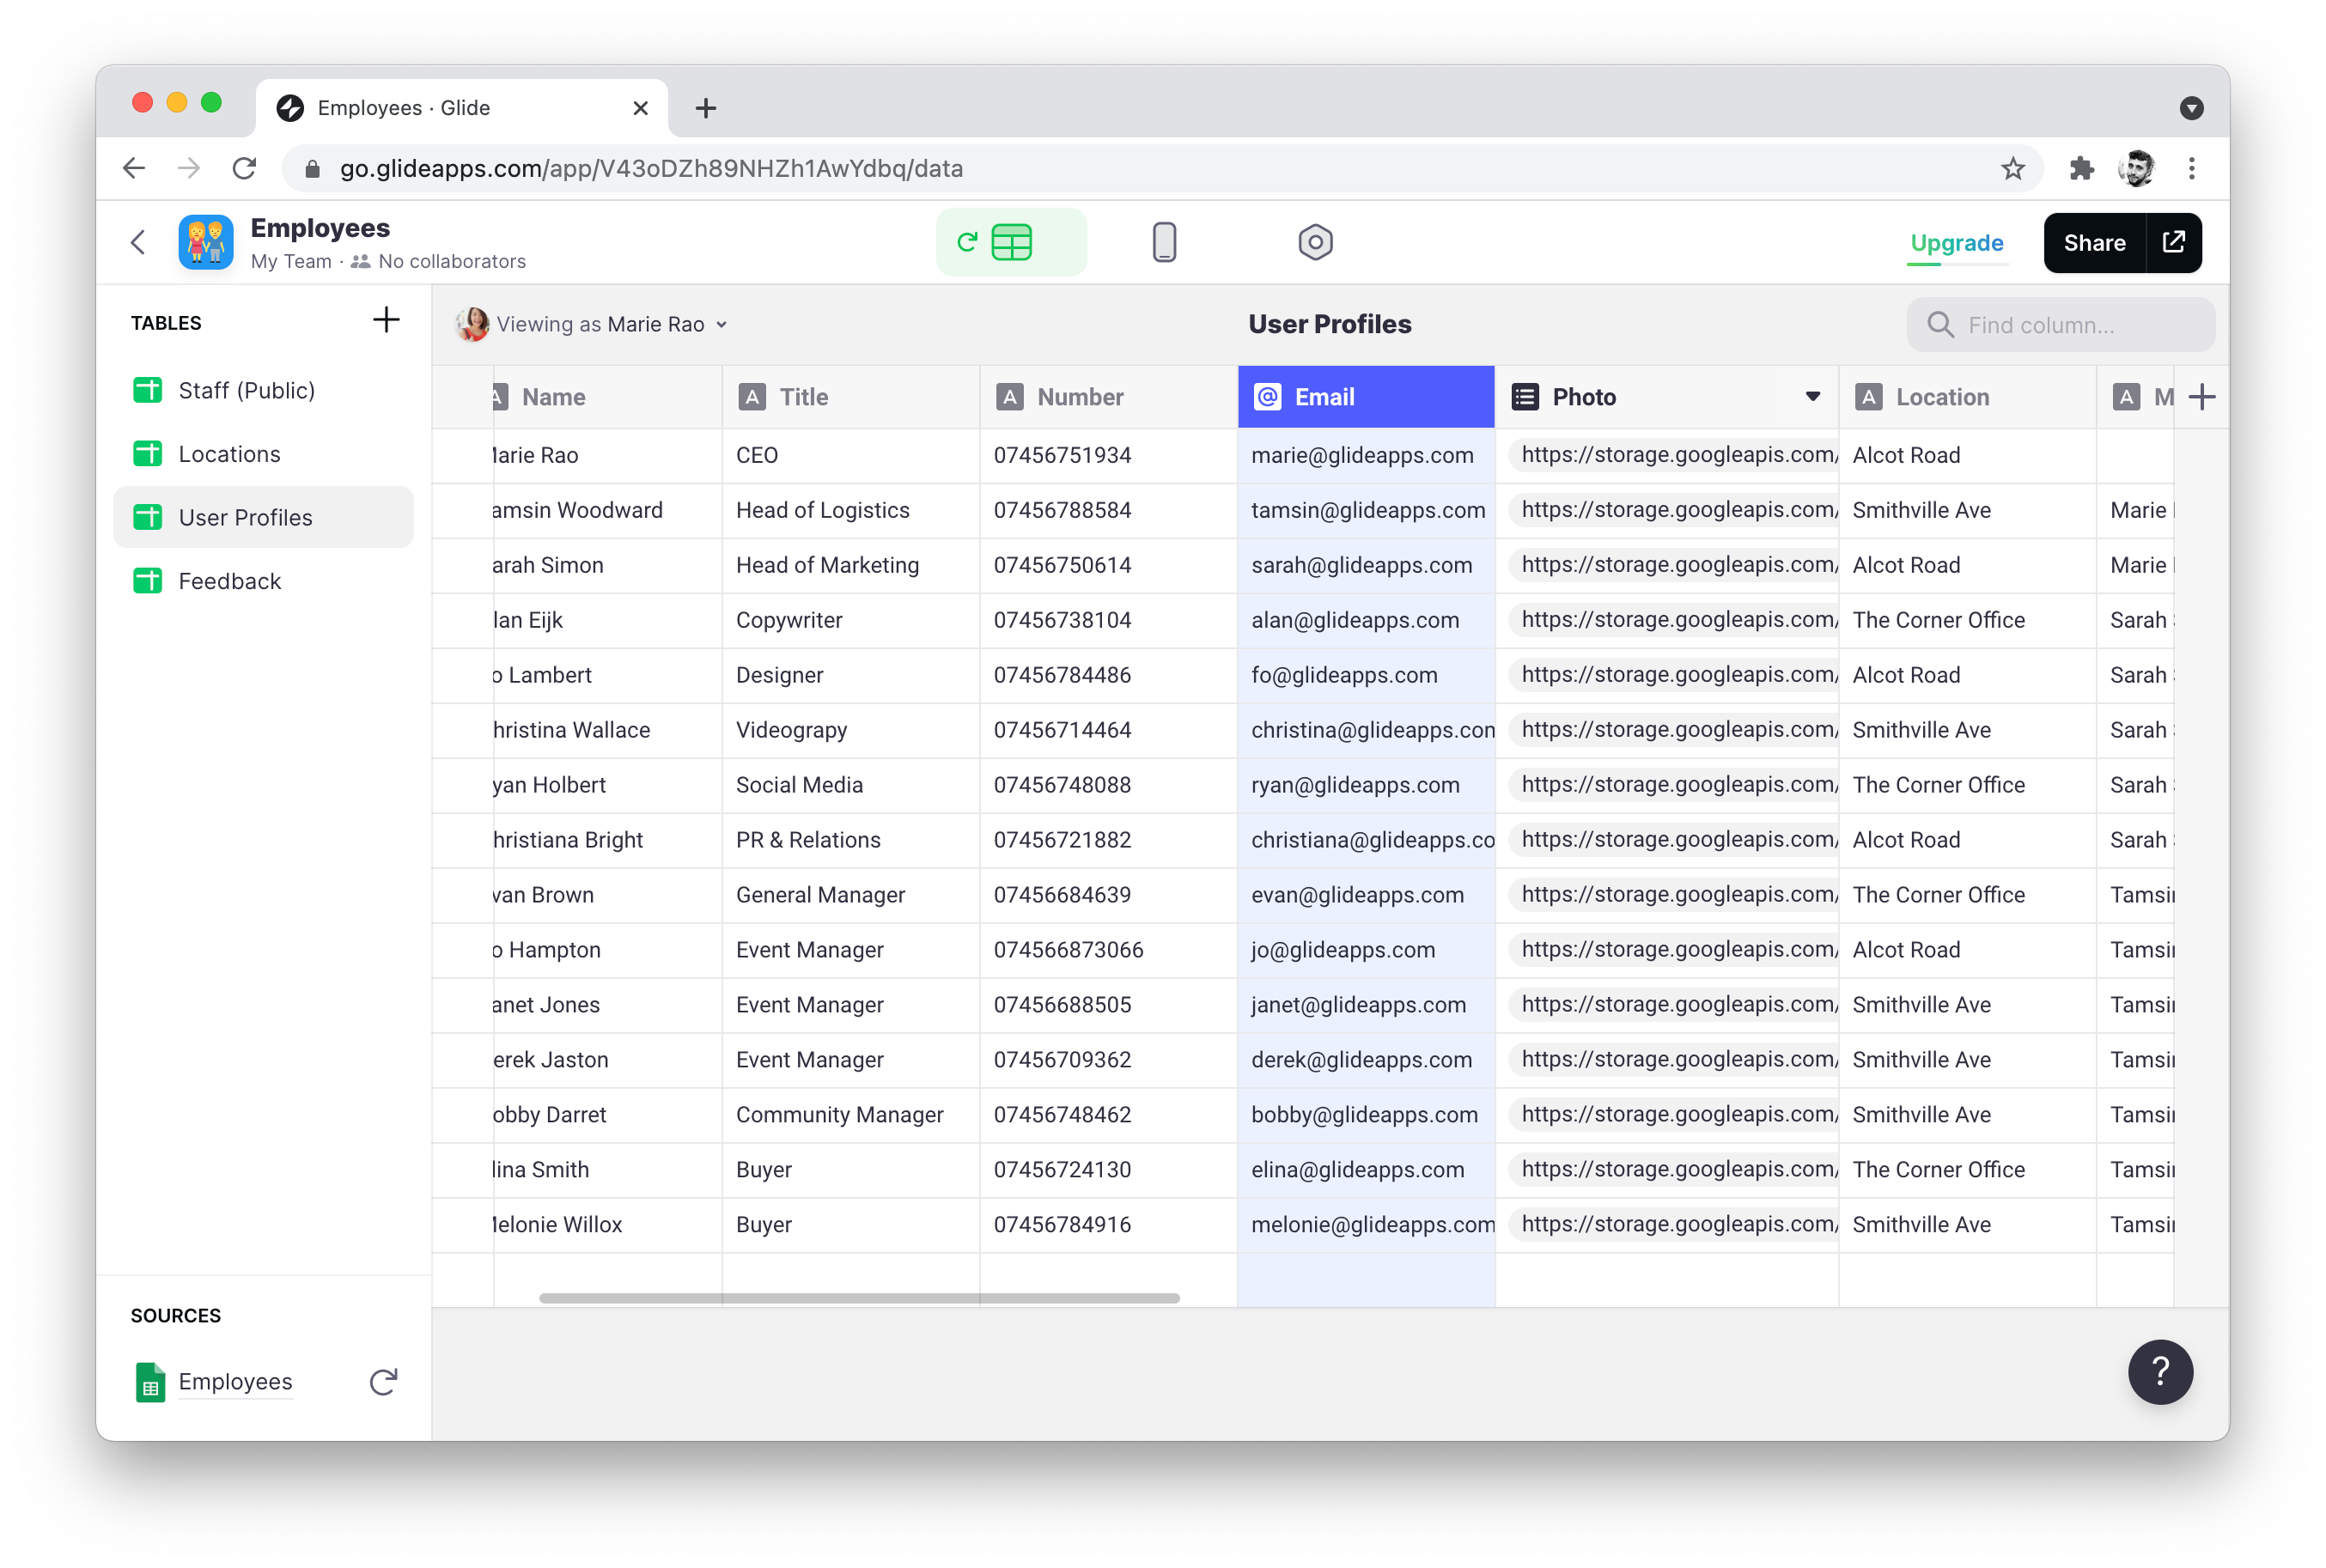Select the Staff (Public) table
This screenshot has width=2326, height=1568.
246,390
